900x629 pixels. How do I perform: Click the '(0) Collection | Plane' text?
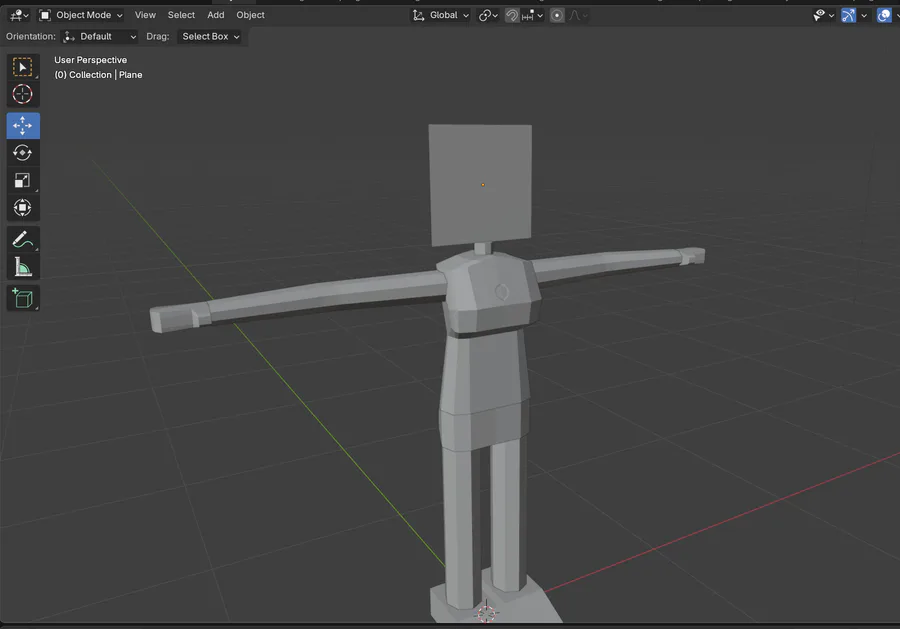click(x=98, y=75)
